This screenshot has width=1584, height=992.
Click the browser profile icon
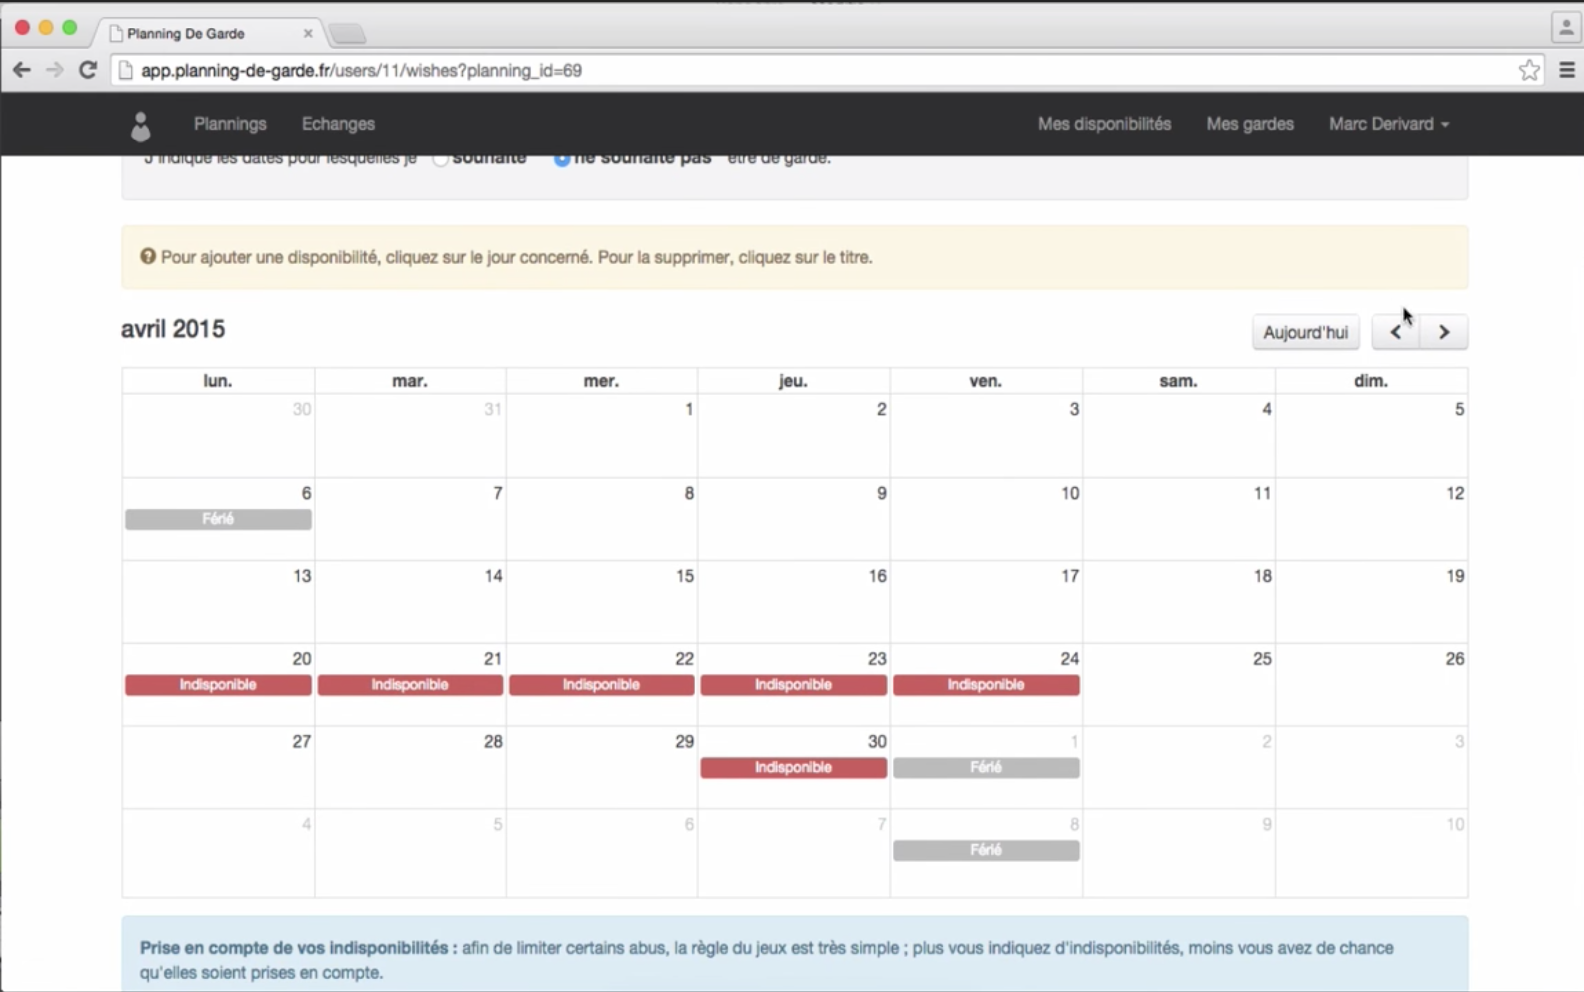(1565, 28)
